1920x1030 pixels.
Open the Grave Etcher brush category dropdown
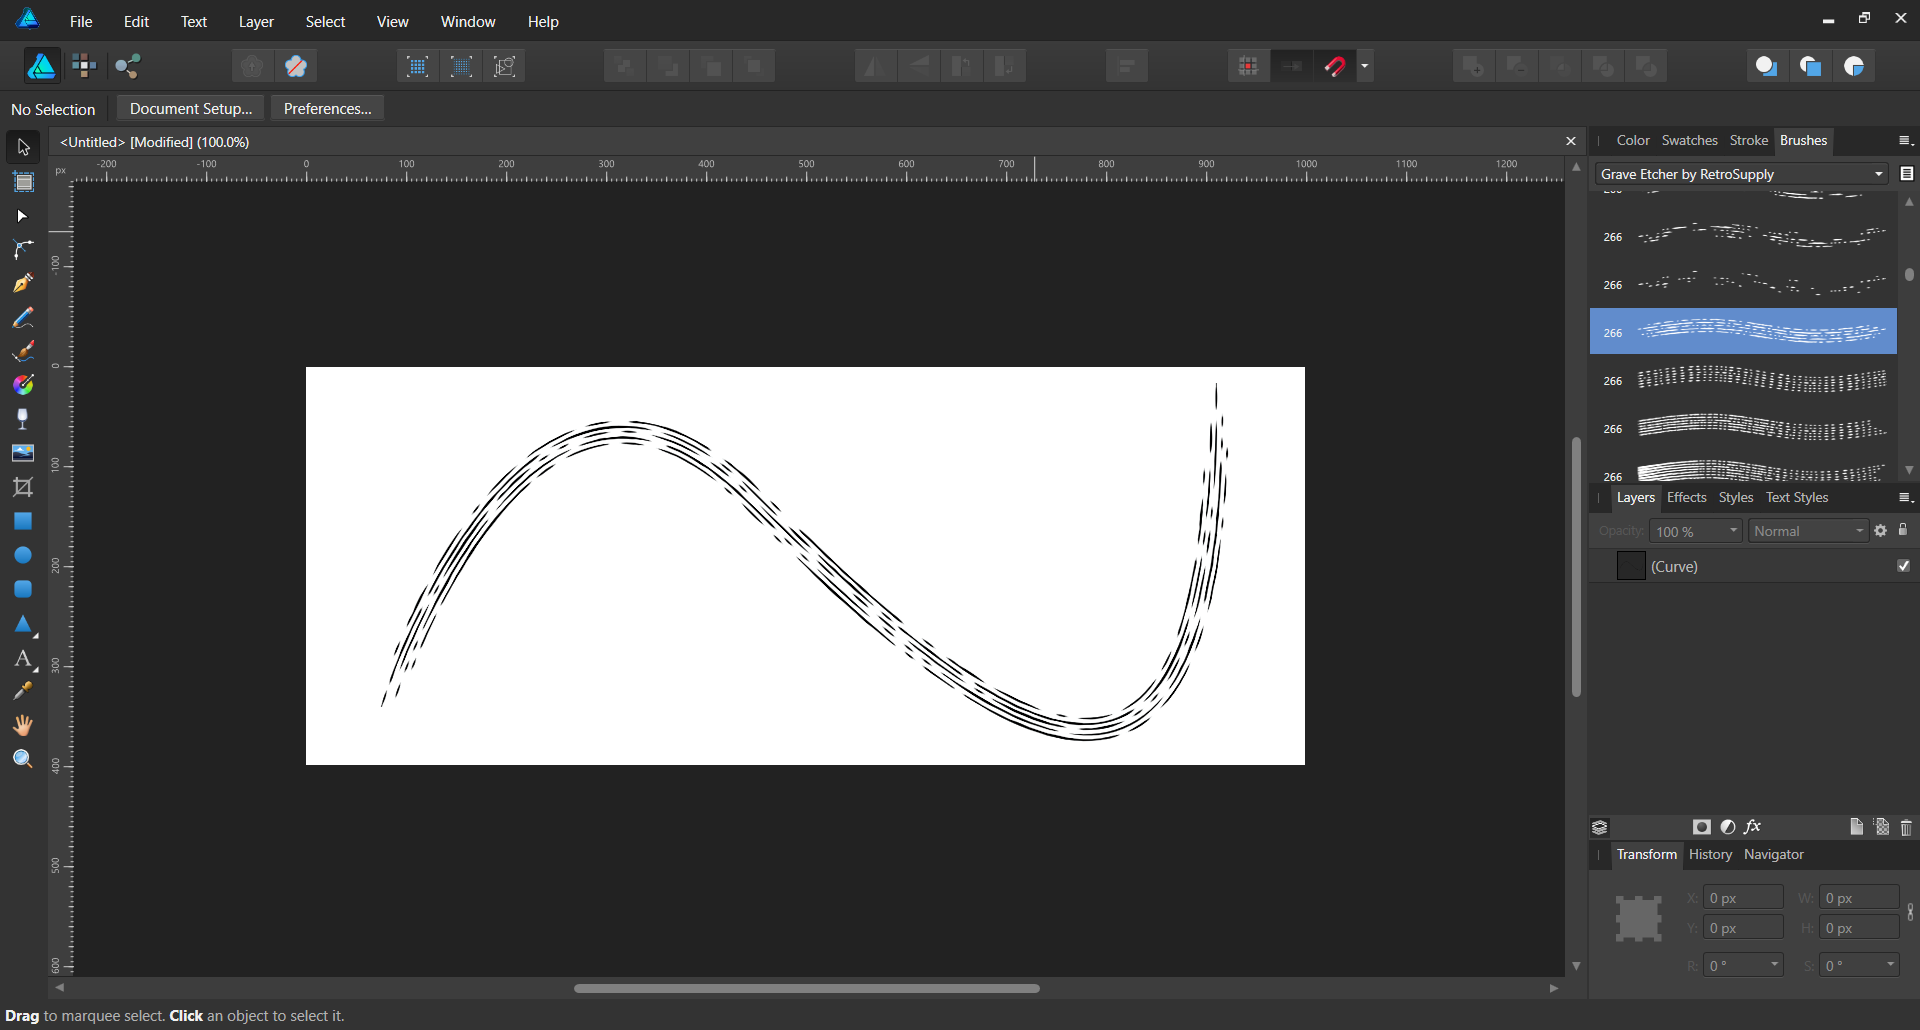pos(1741,174)
